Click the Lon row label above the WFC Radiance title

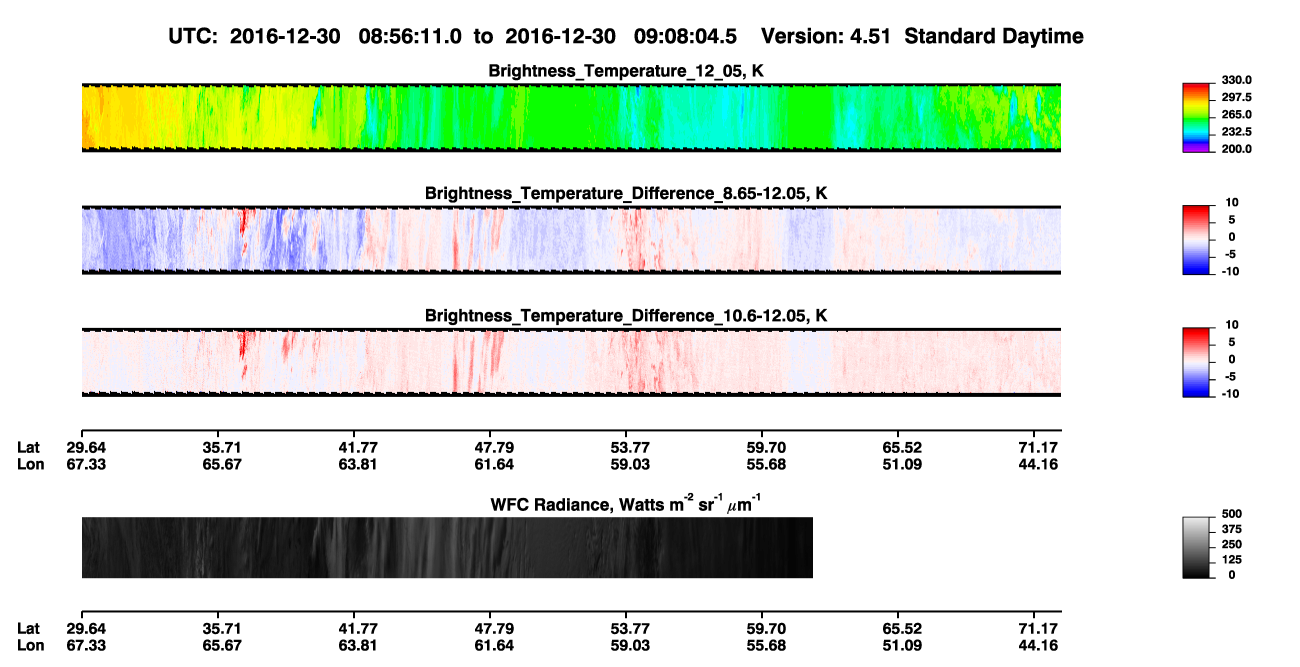(x=30, y=464)
